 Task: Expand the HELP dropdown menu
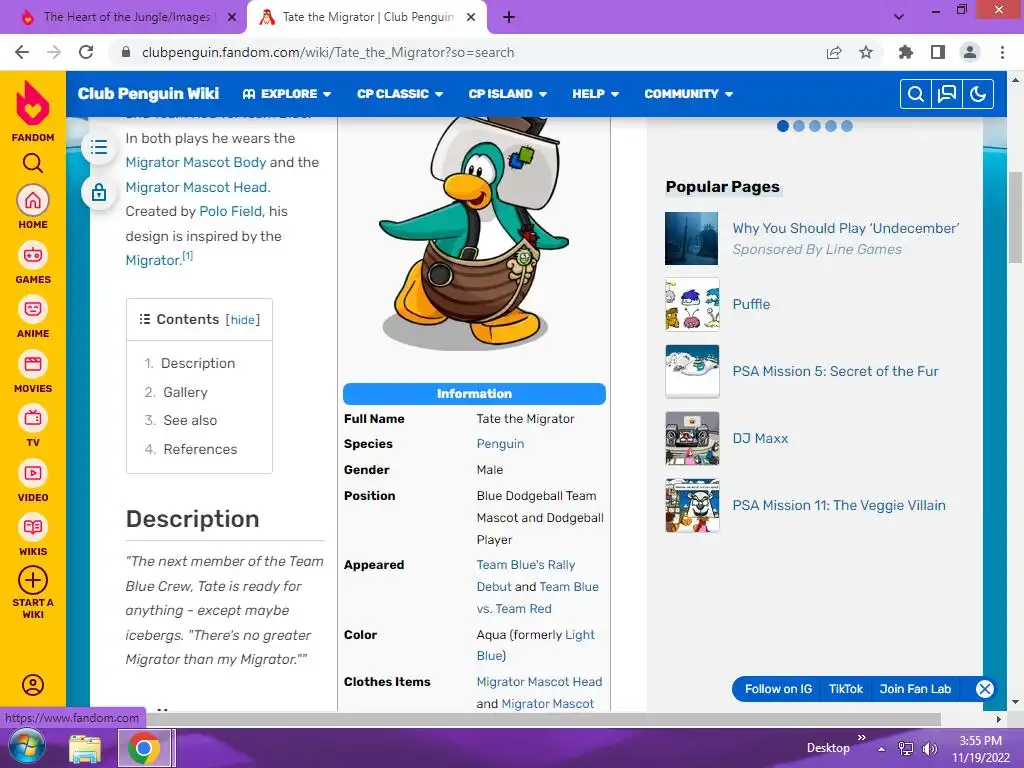[x=596, y=94]
